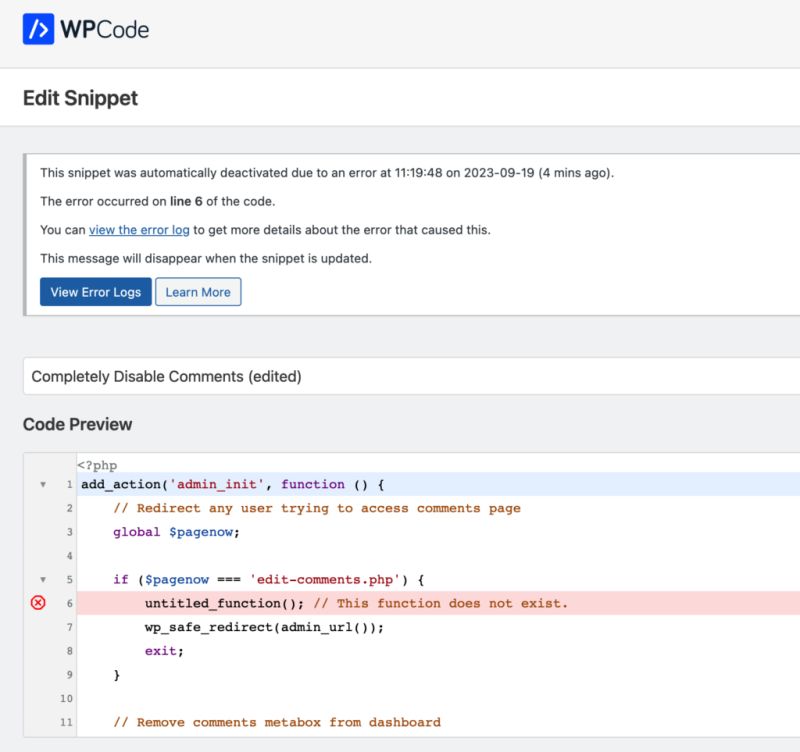Click the snippet title field showing Completely Disable Comments
800x752 pixels.
click(170, 376)
